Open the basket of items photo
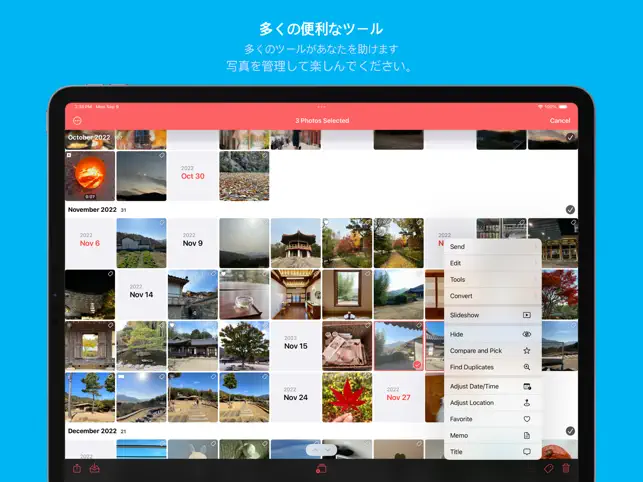This screenshot has width=643, height=482. [347, 346]
